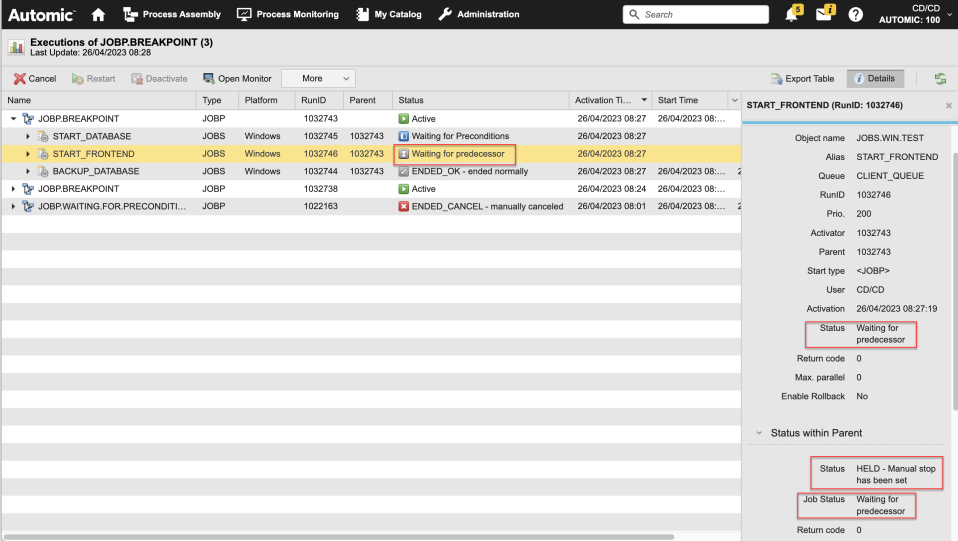Click the refresh icon
The image size is (958, 541).
click(940, 78)
